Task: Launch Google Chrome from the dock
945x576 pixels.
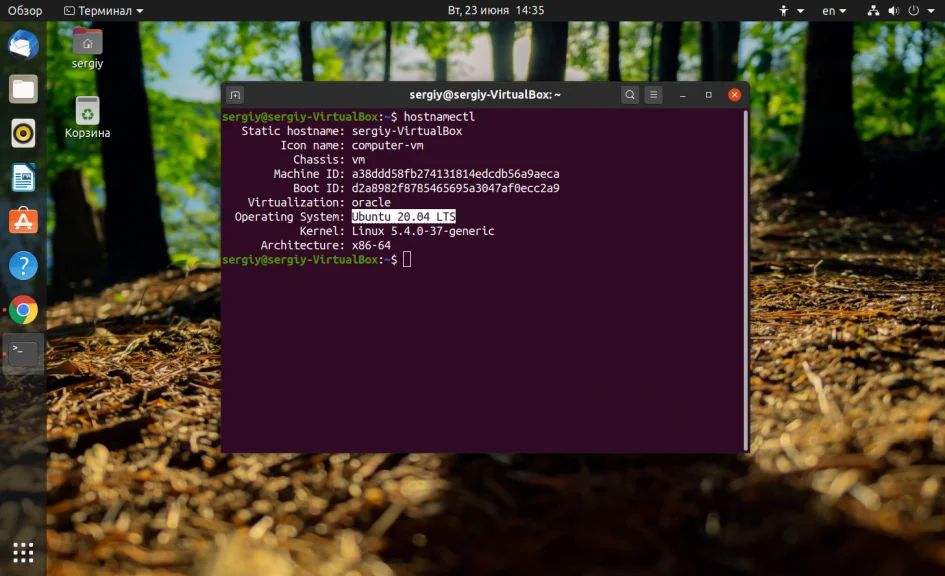Action: point(24,310)
